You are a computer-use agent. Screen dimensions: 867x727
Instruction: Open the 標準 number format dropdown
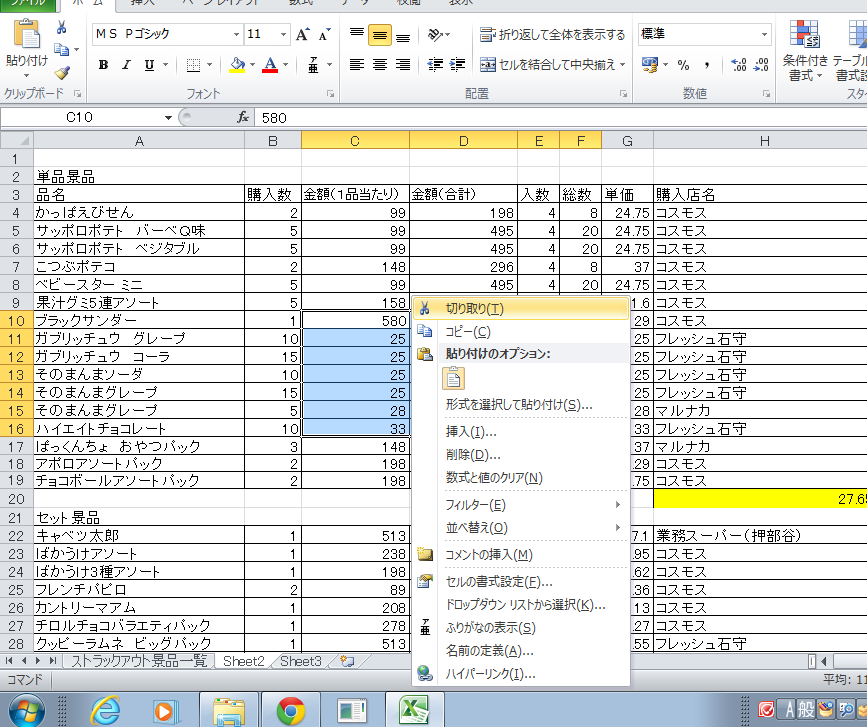click(x=765, y=34)
